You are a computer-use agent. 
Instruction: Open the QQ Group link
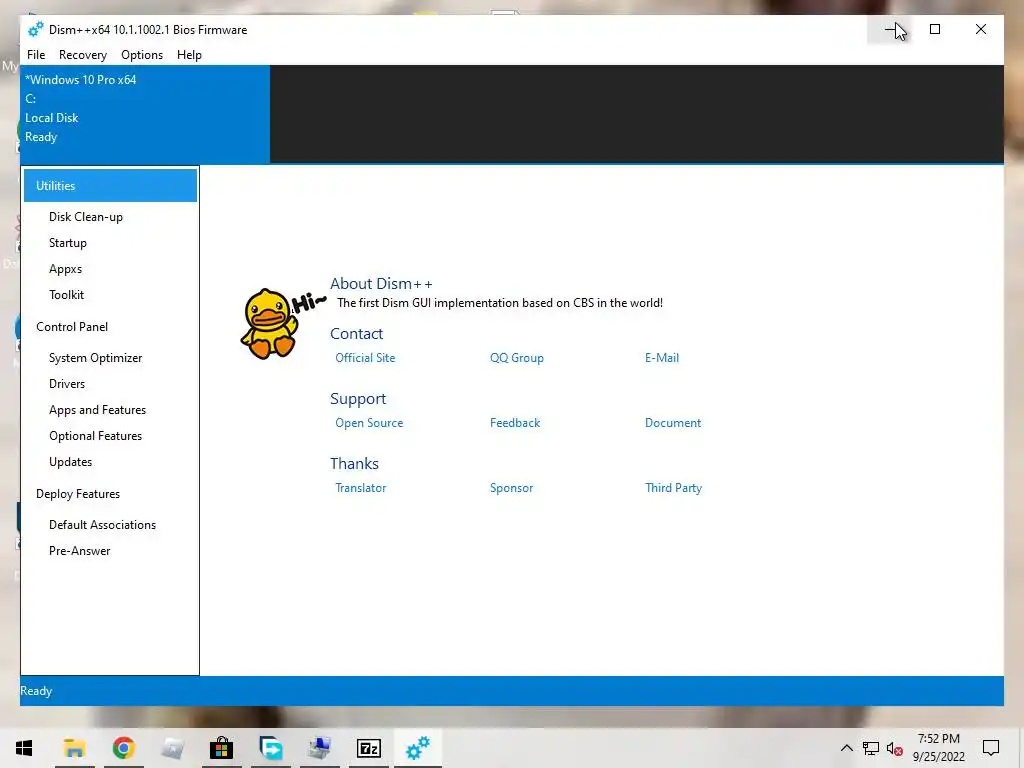[x=517, y=358]
